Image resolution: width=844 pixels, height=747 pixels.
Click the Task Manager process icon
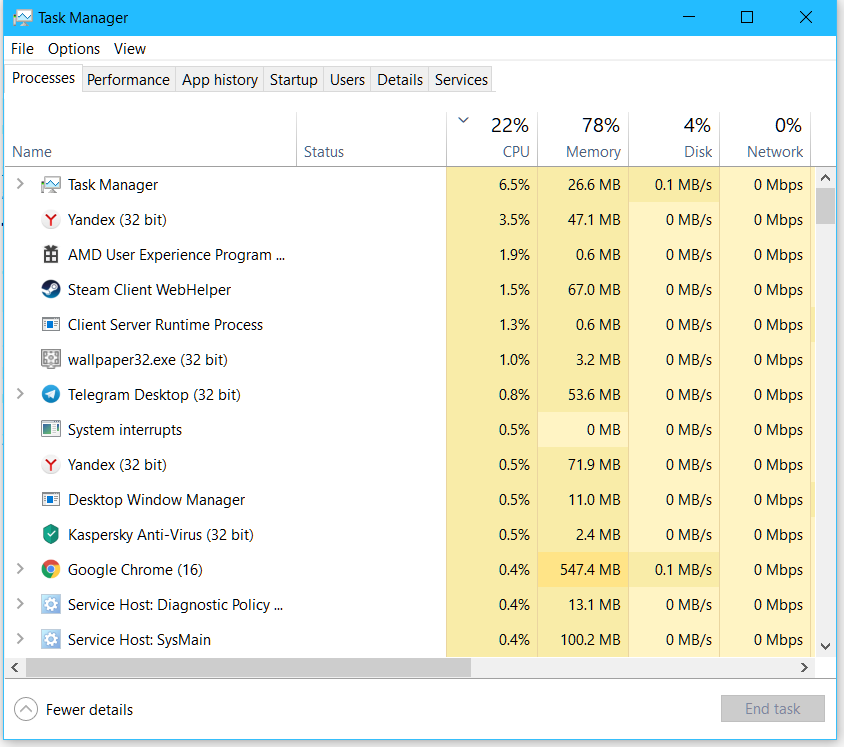point(51,185)
